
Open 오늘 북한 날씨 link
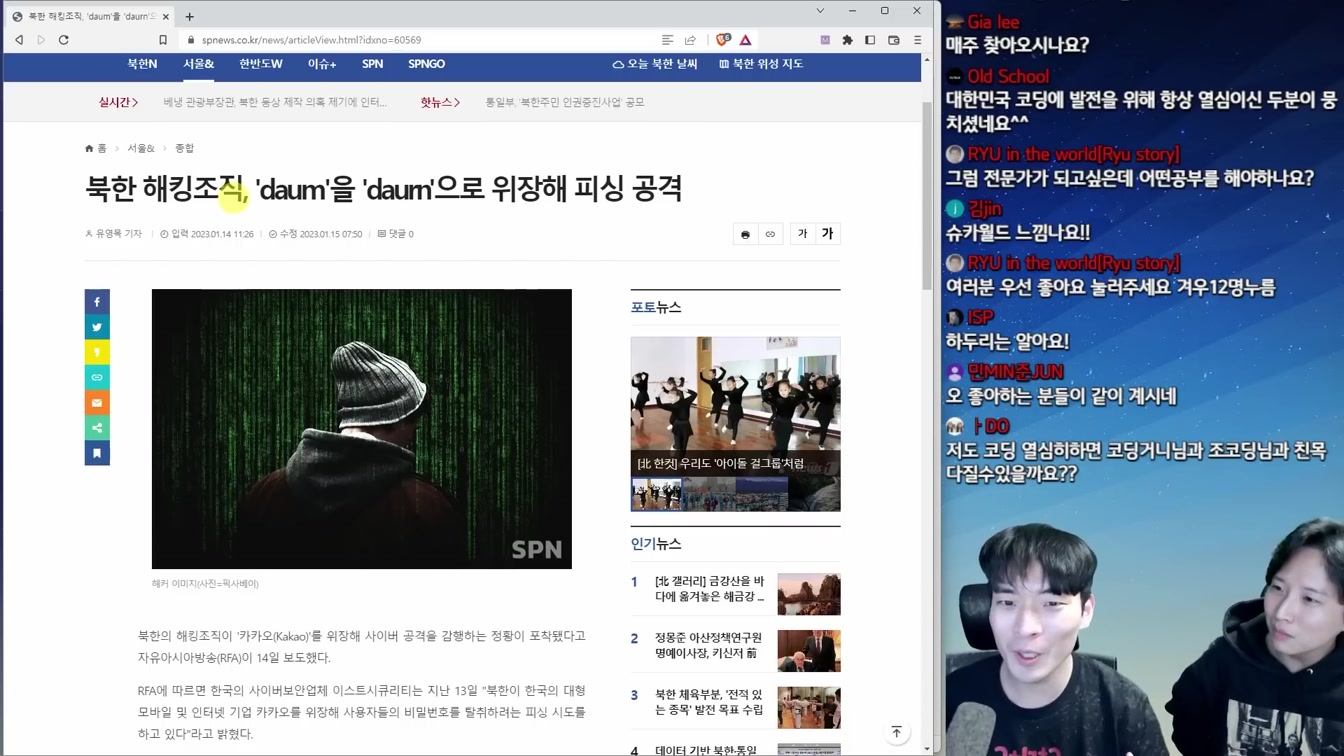[655, 64]
